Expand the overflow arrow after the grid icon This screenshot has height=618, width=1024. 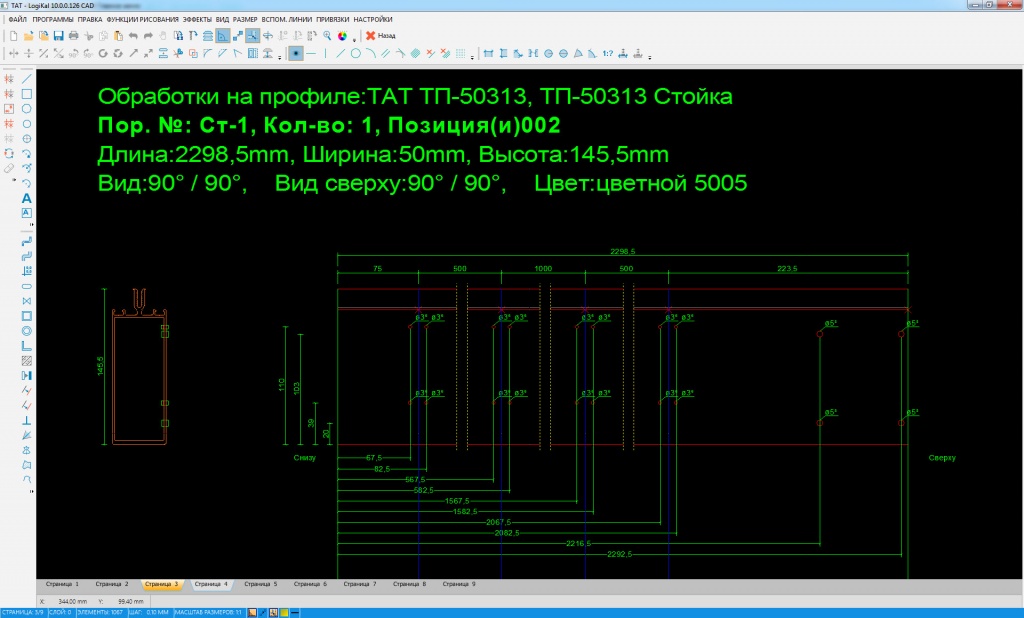point(472,57)
